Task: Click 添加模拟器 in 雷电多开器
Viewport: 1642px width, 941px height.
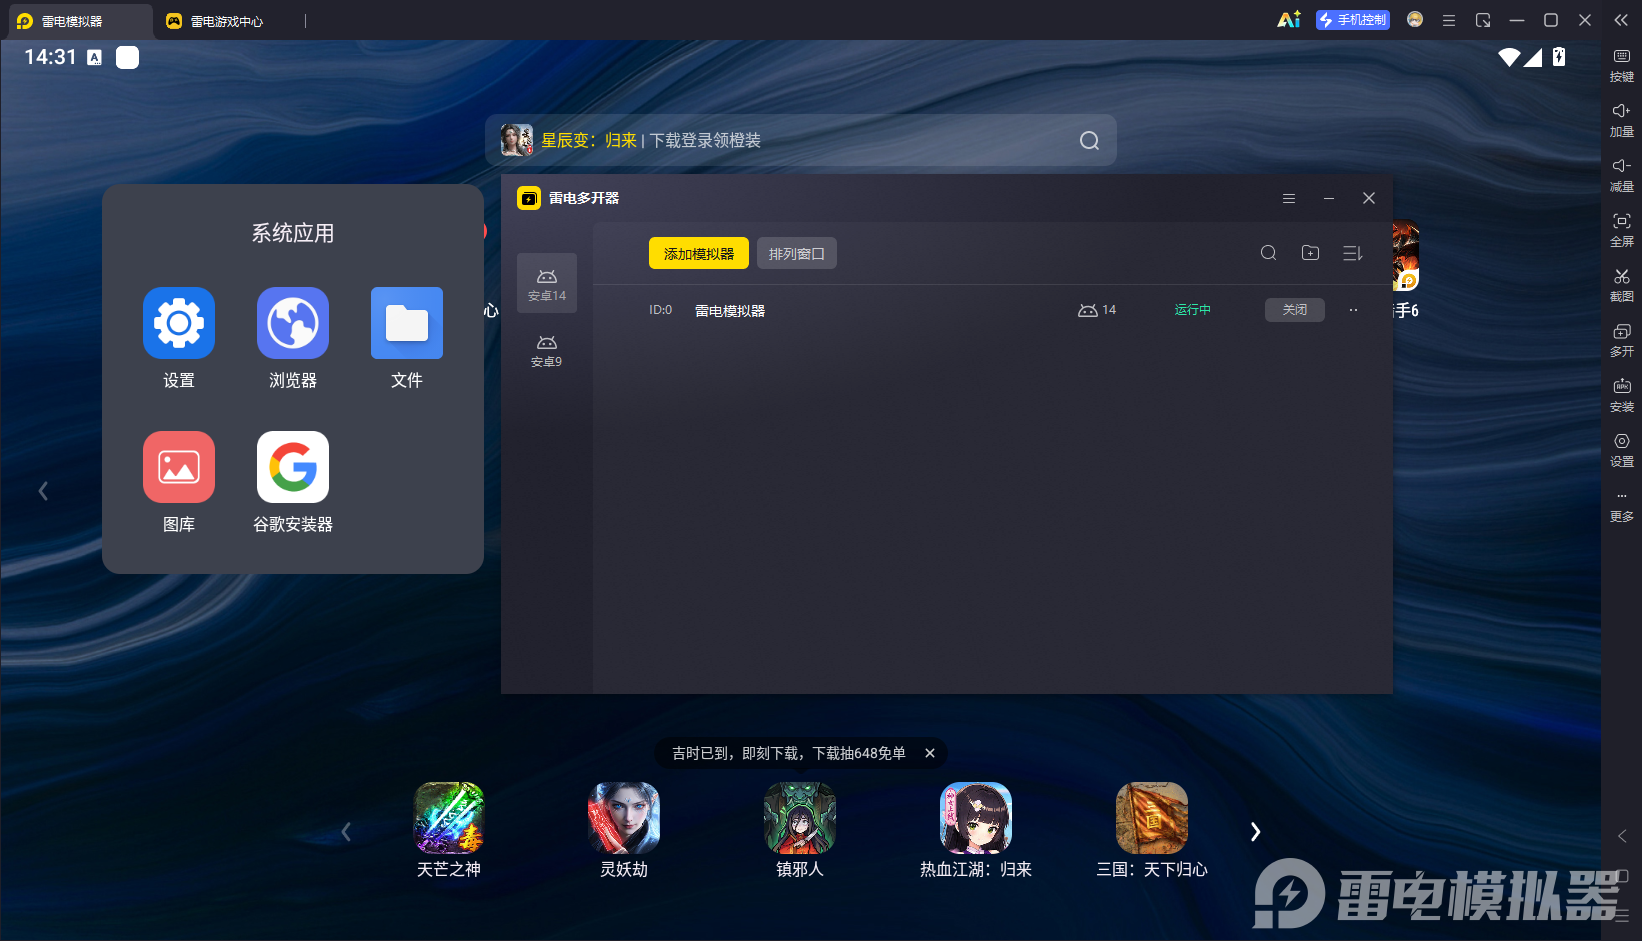Action: coord(699,253)
